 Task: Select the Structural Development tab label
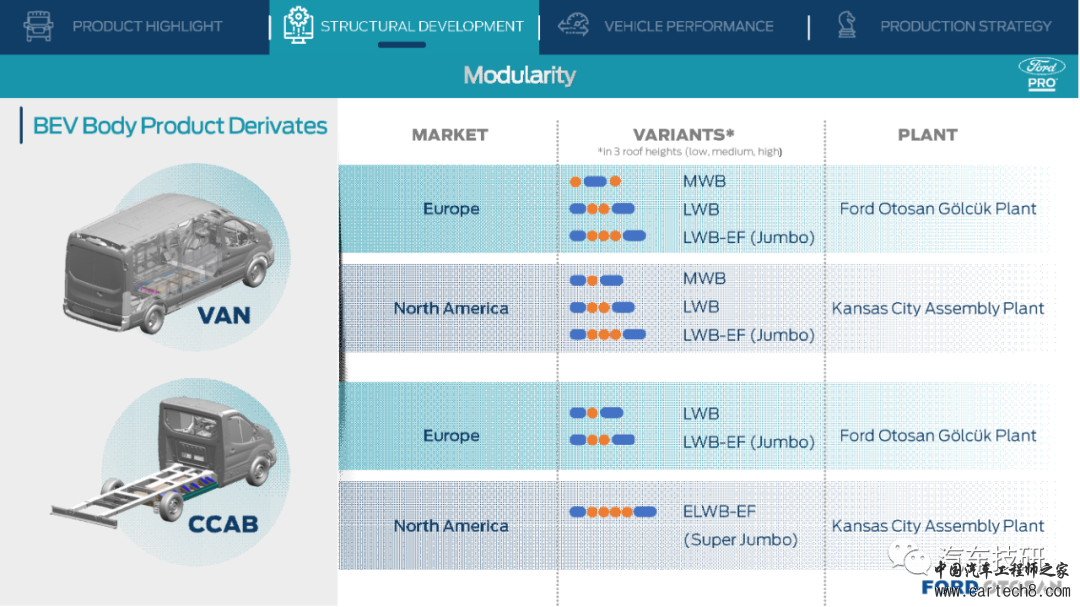(x=421, y=26)
